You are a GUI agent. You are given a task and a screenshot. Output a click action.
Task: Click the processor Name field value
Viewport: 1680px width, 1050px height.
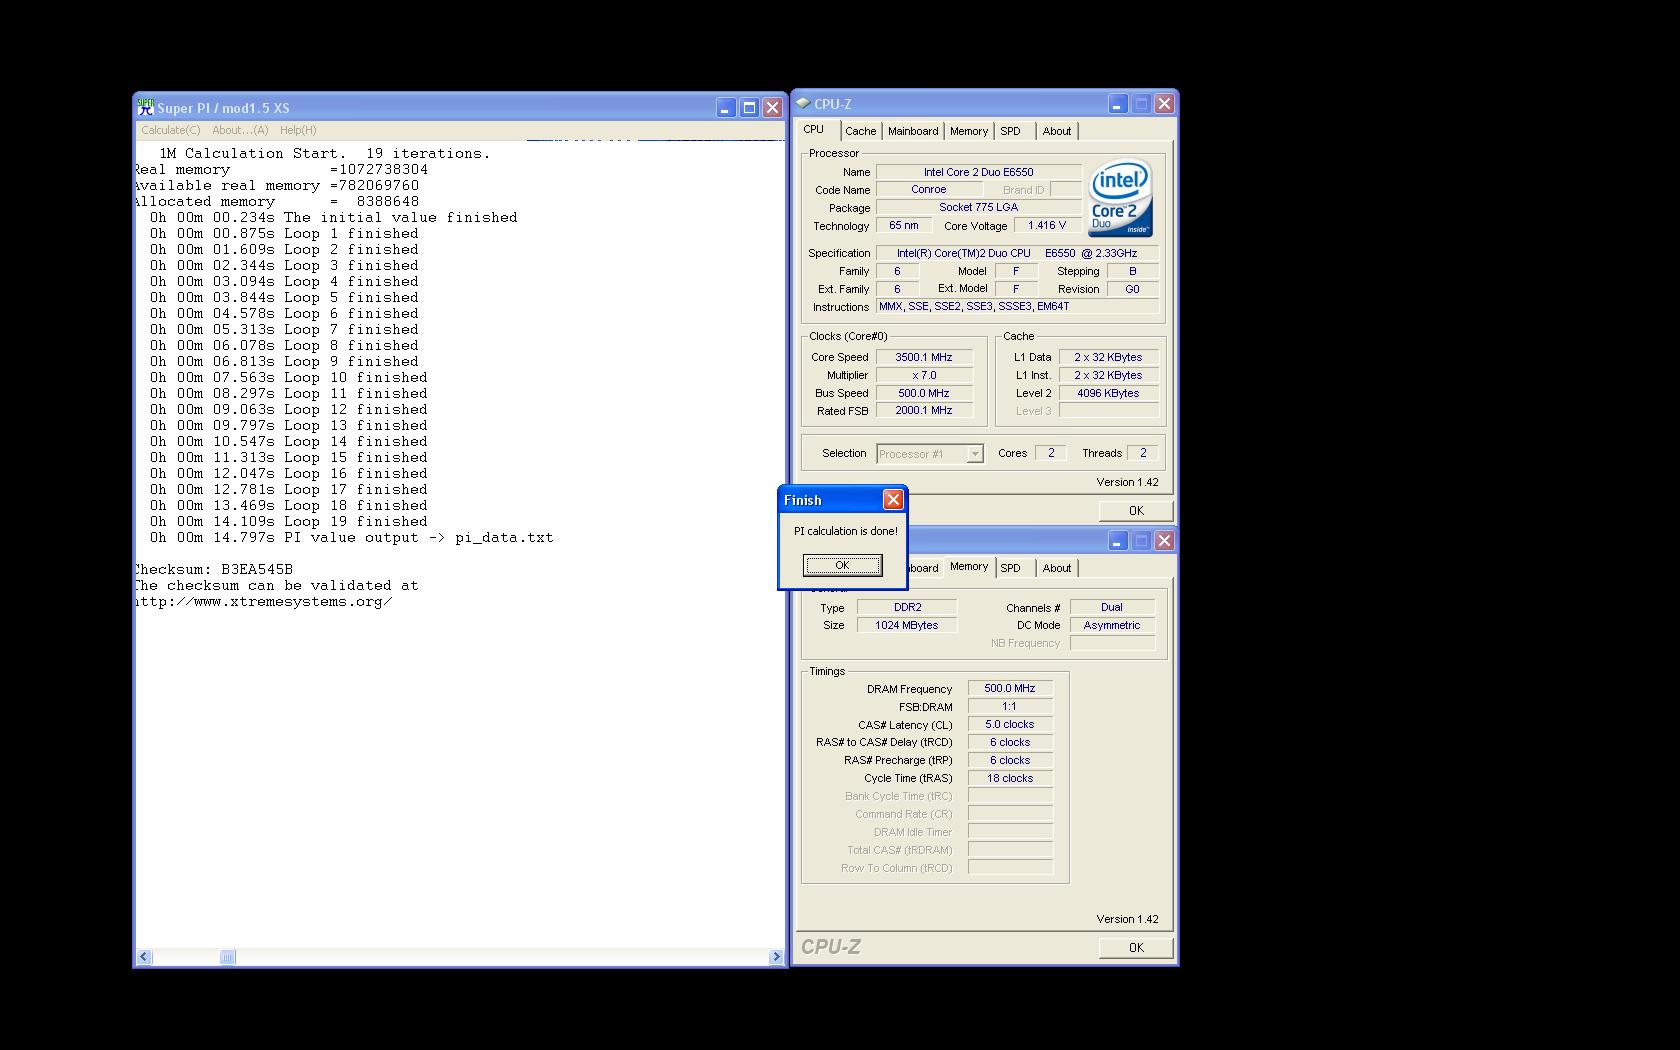click(x=978, y=172)
